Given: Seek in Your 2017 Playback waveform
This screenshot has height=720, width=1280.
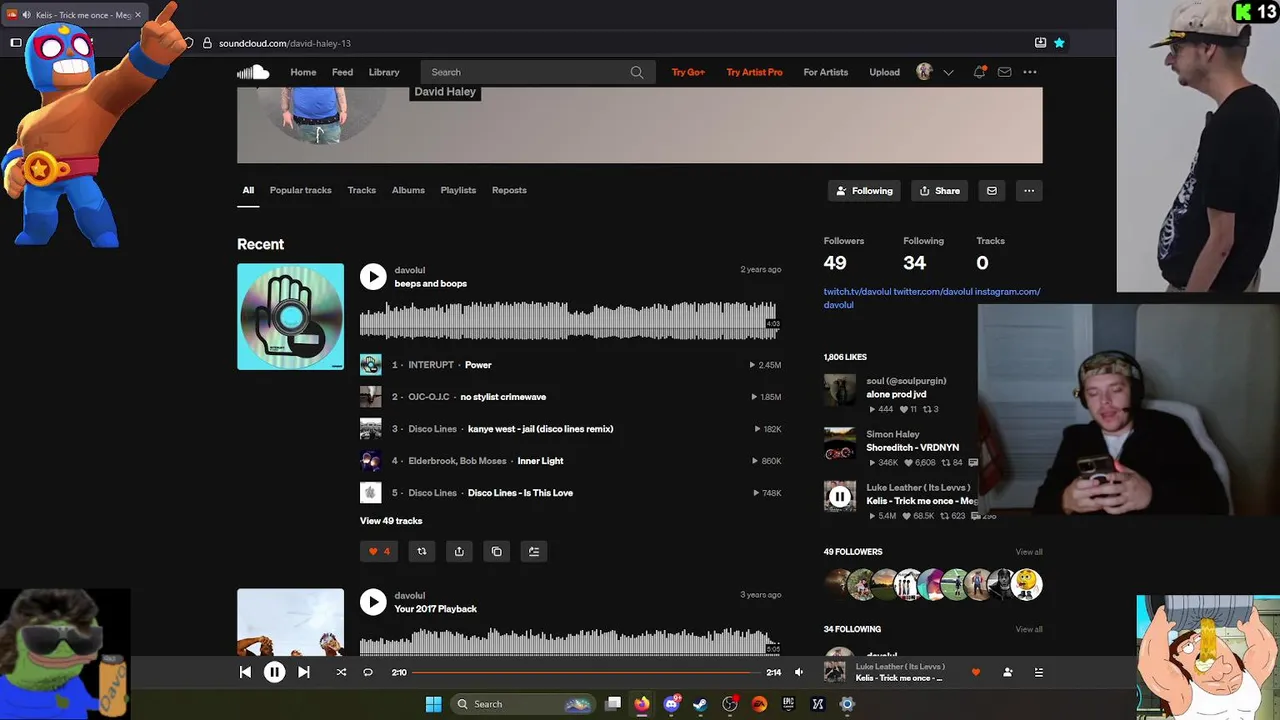Looking at the screenshot, I should point(569,642).
